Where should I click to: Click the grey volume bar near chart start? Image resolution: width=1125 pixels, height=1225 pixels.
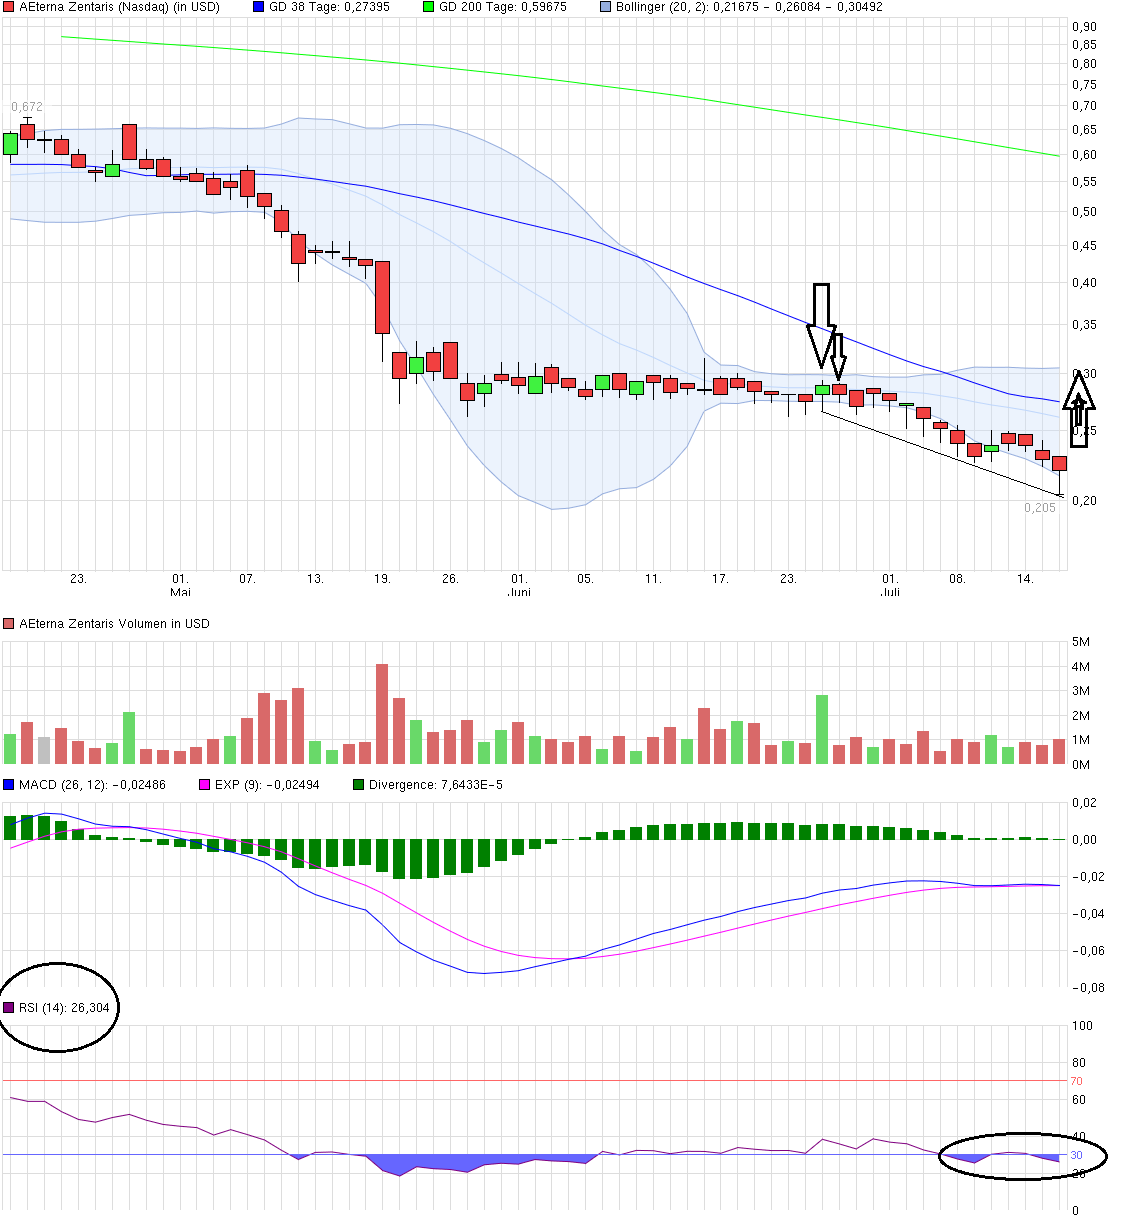[44, 750]
